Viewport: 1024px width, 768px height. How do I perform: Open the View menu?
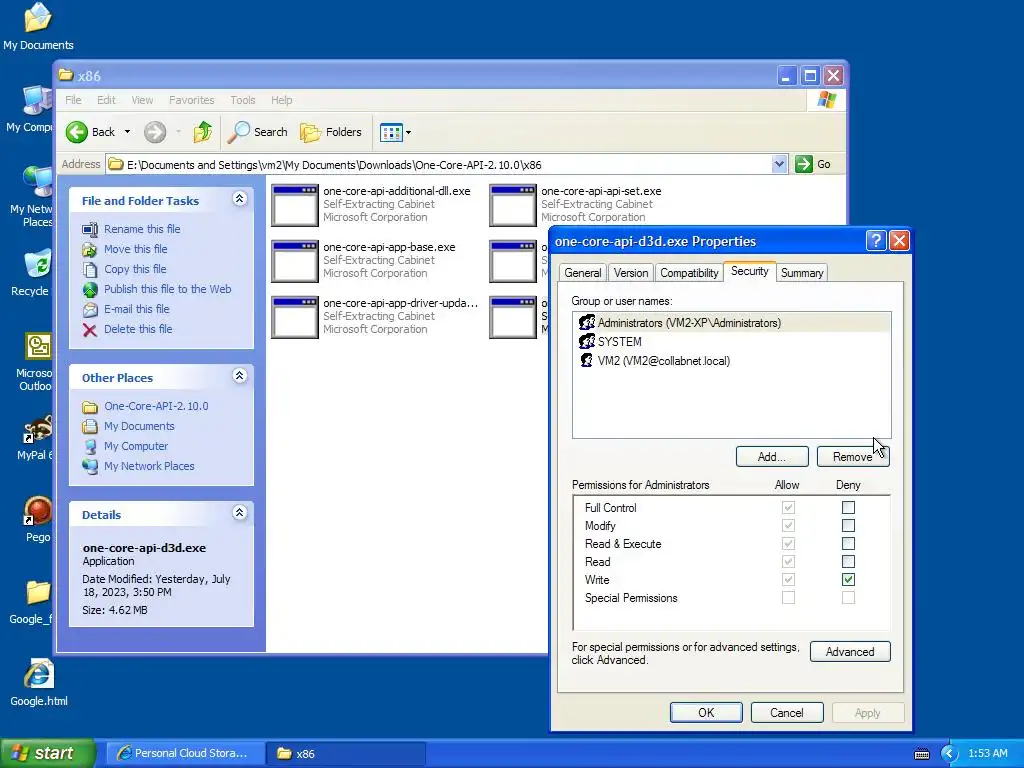[142, 100]
